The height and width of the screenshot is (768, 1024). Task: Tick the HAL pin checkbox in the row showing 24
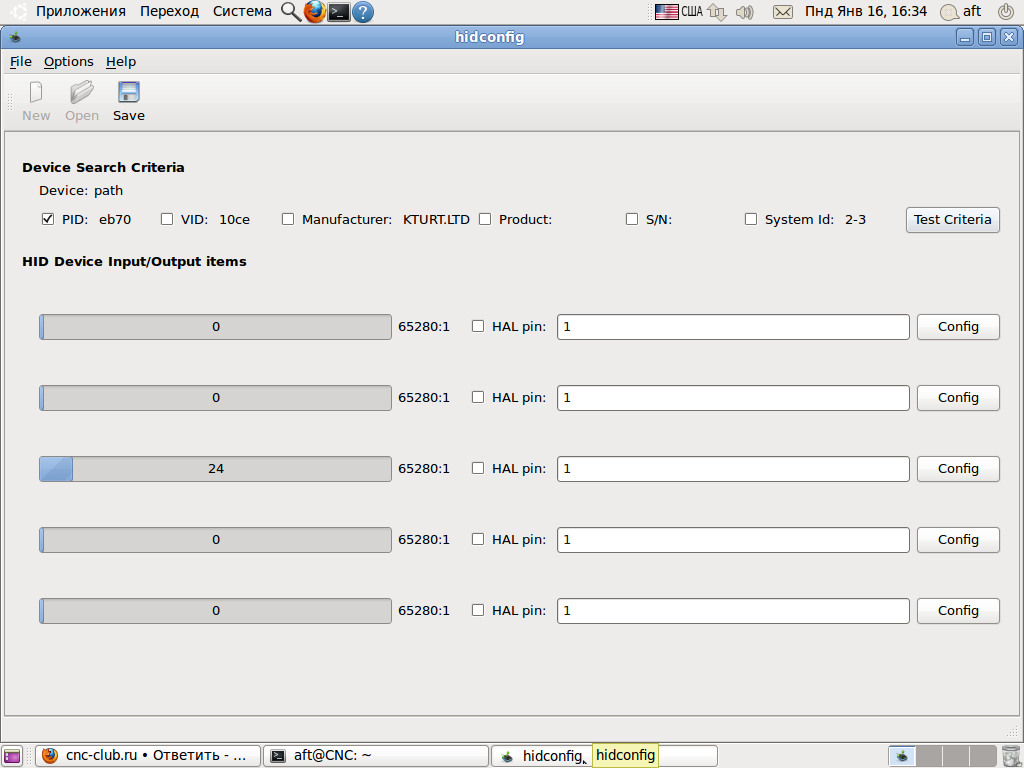pos(478,468)
